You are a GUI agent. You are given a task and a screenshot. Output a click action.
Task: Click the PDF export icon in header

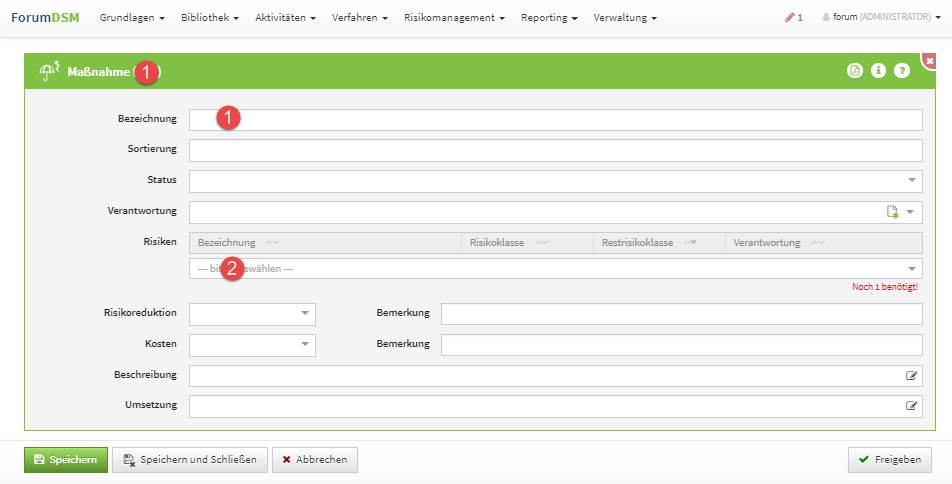pos(854,71)
